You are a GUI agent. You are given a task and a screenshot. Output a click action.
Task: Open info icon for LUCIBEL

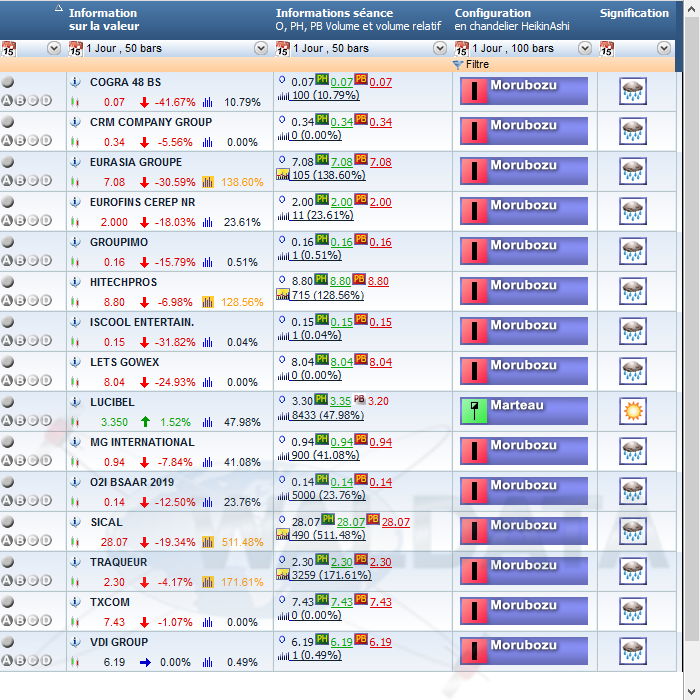pyautogui.click(x=76, y=402)
